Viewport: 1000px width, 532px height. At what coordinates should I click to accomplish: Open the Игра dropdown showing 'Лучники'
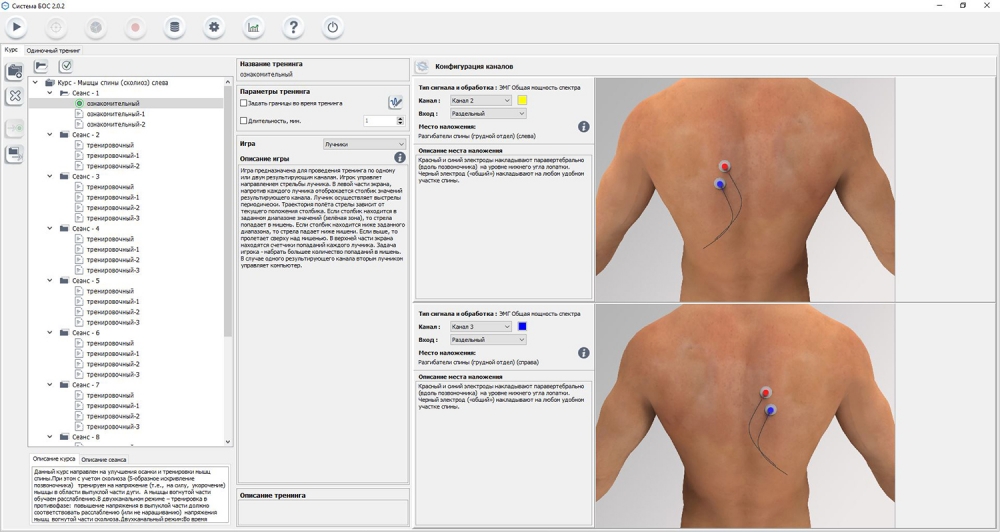[363, 144]
